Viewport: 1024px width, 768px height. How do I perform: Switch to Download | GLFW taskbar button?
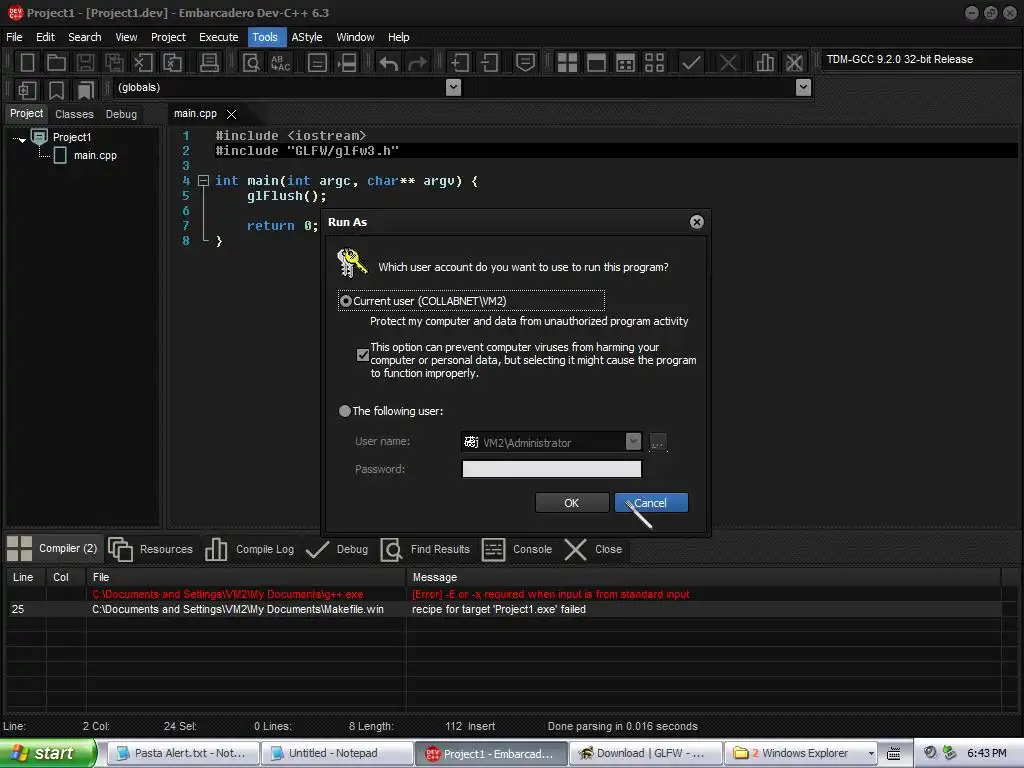pyautogui.click(x=645, y=753)
